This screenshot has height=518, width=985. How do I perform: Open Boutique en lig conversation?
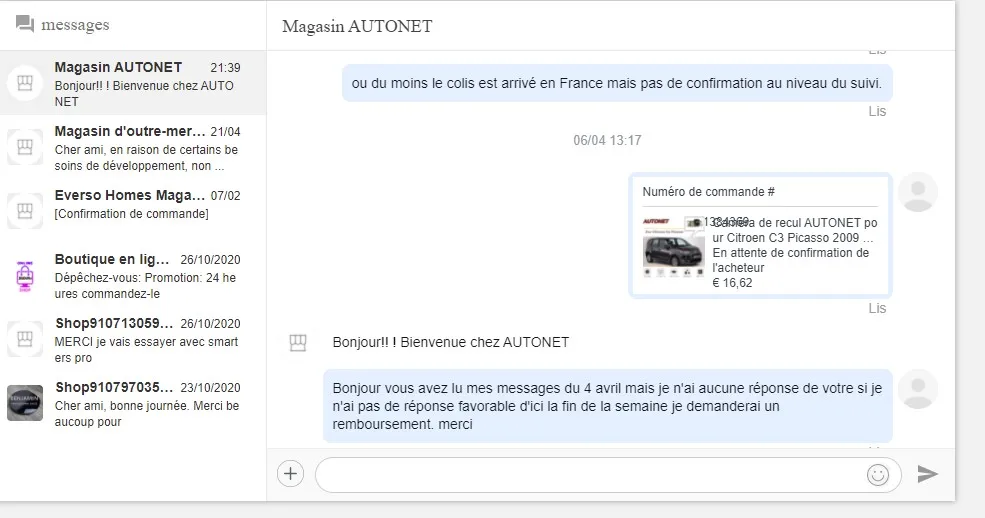click(133, 276)
